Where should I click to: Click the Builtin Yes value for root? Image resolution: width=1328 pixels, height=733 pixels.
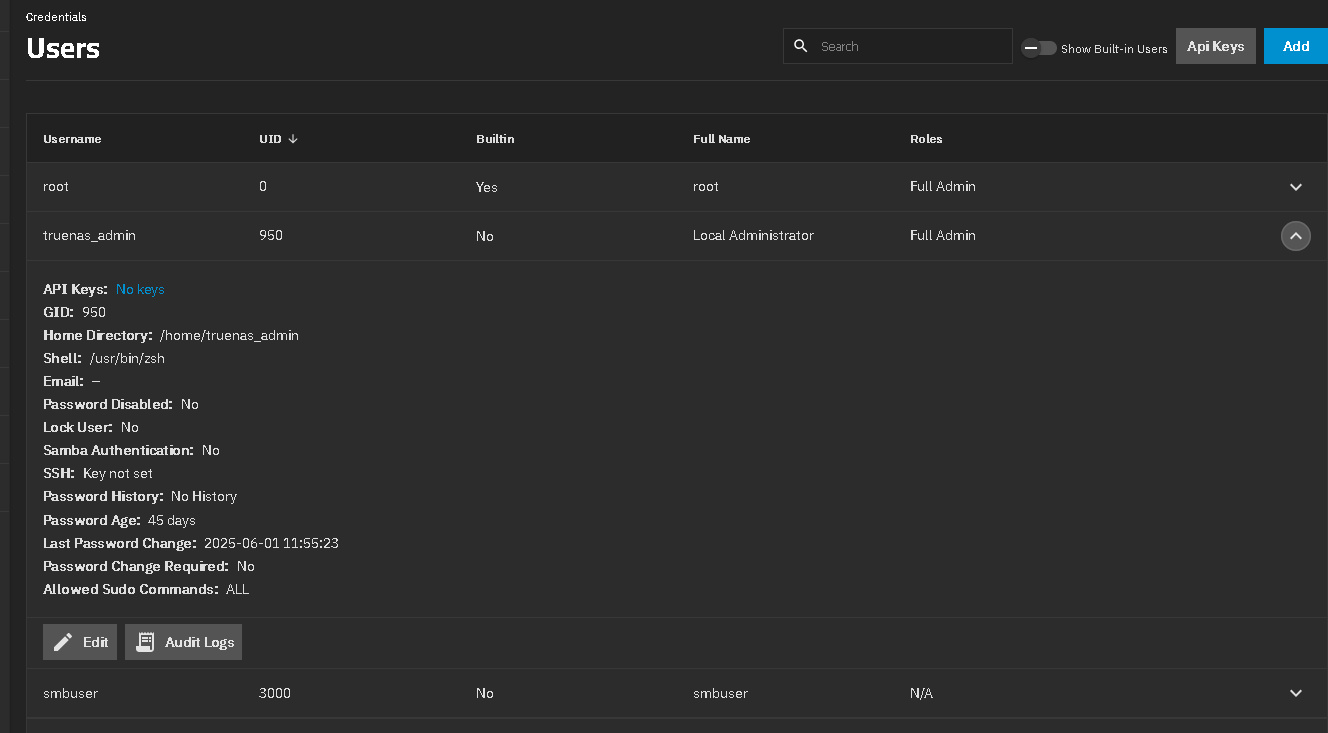point(487,187)
